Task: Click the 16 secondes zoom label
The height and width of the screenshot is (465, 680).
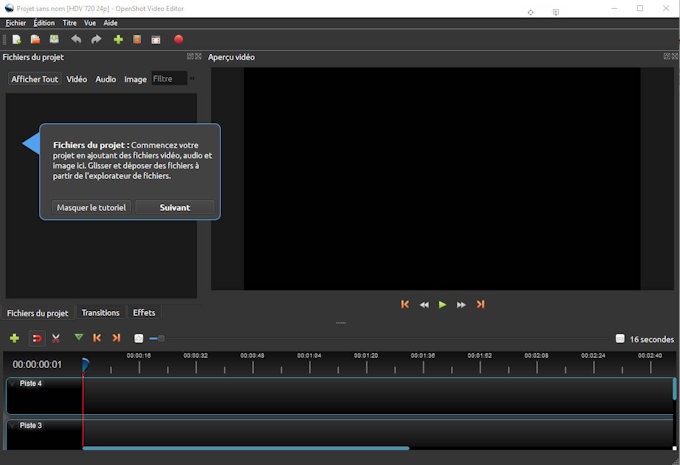Action: pos(652,339)
